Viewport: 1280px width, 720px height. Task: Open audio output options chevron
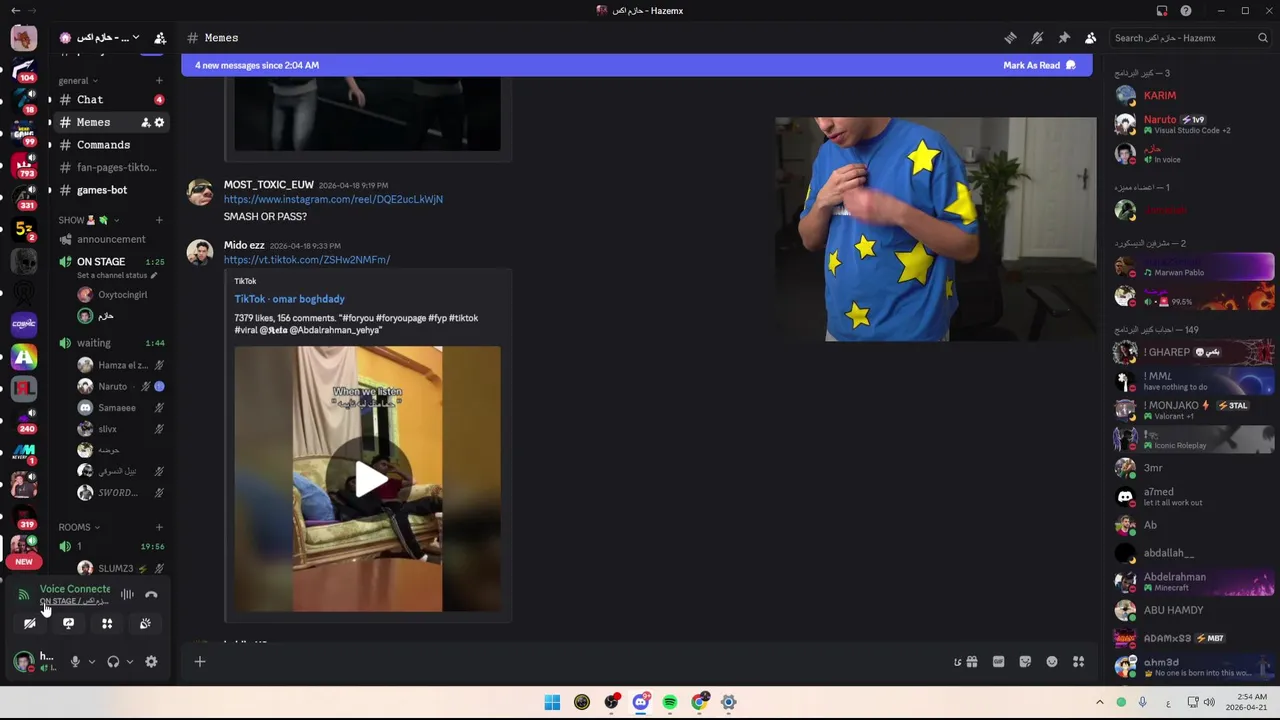[129, 661]
